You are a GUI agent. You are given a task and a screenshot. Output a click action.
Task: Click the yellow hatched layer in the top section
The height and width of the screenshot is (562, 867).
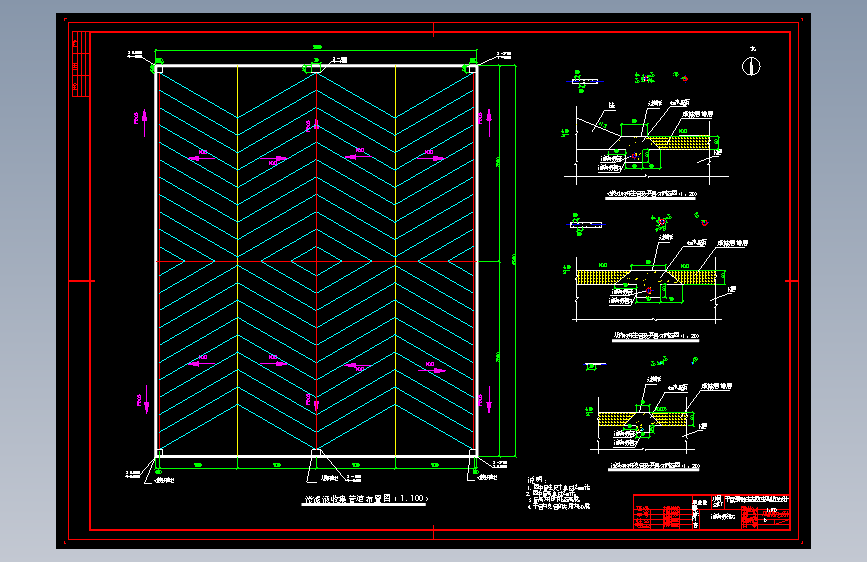click(x=682, y=142)
